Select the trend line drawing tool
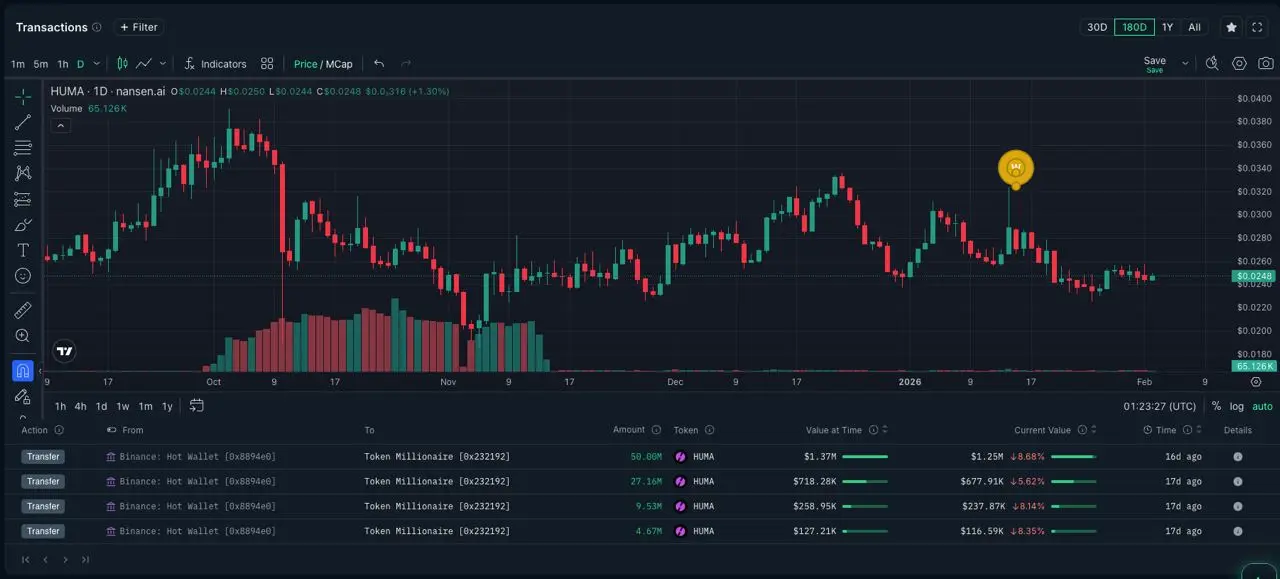Screen dimensions: 1280x579 pyautogui.click(x=23, y=122)
